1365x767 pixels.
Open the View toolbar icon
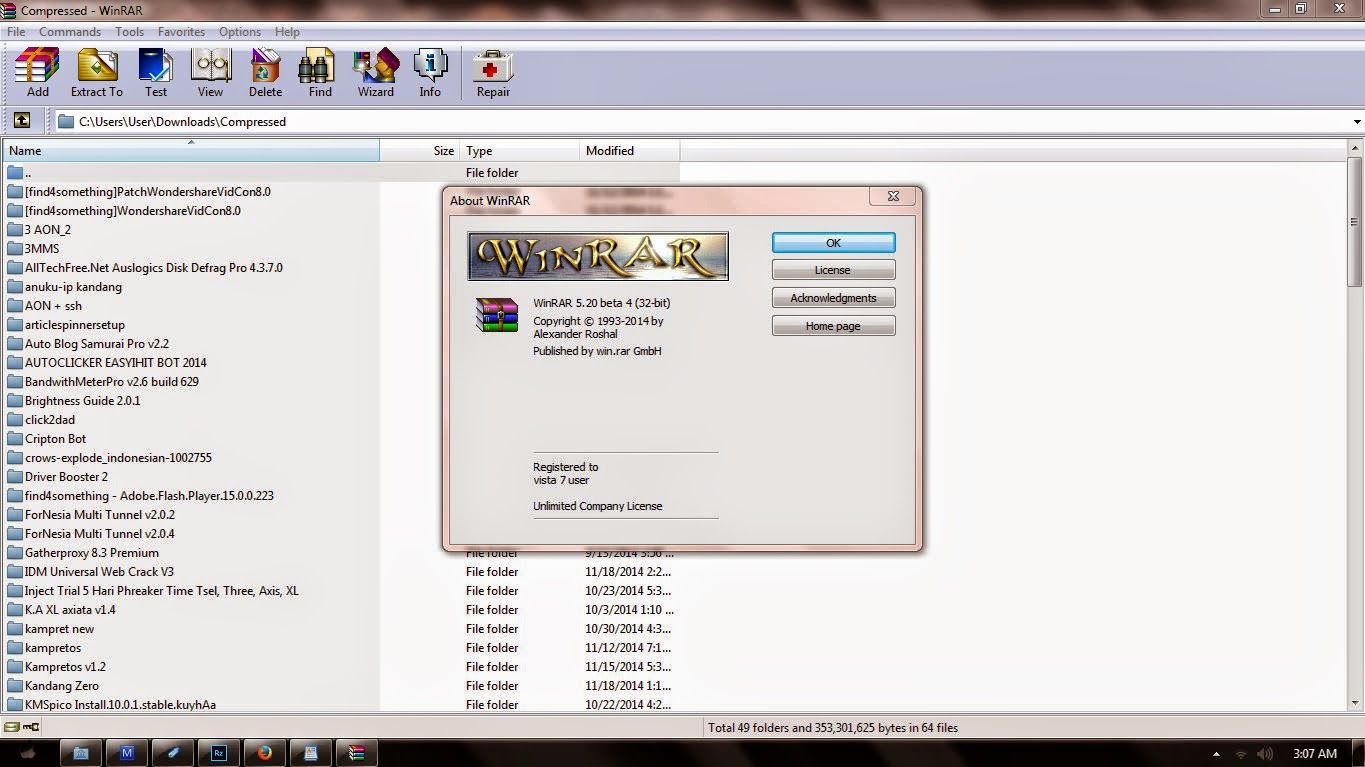coord(210,73)
